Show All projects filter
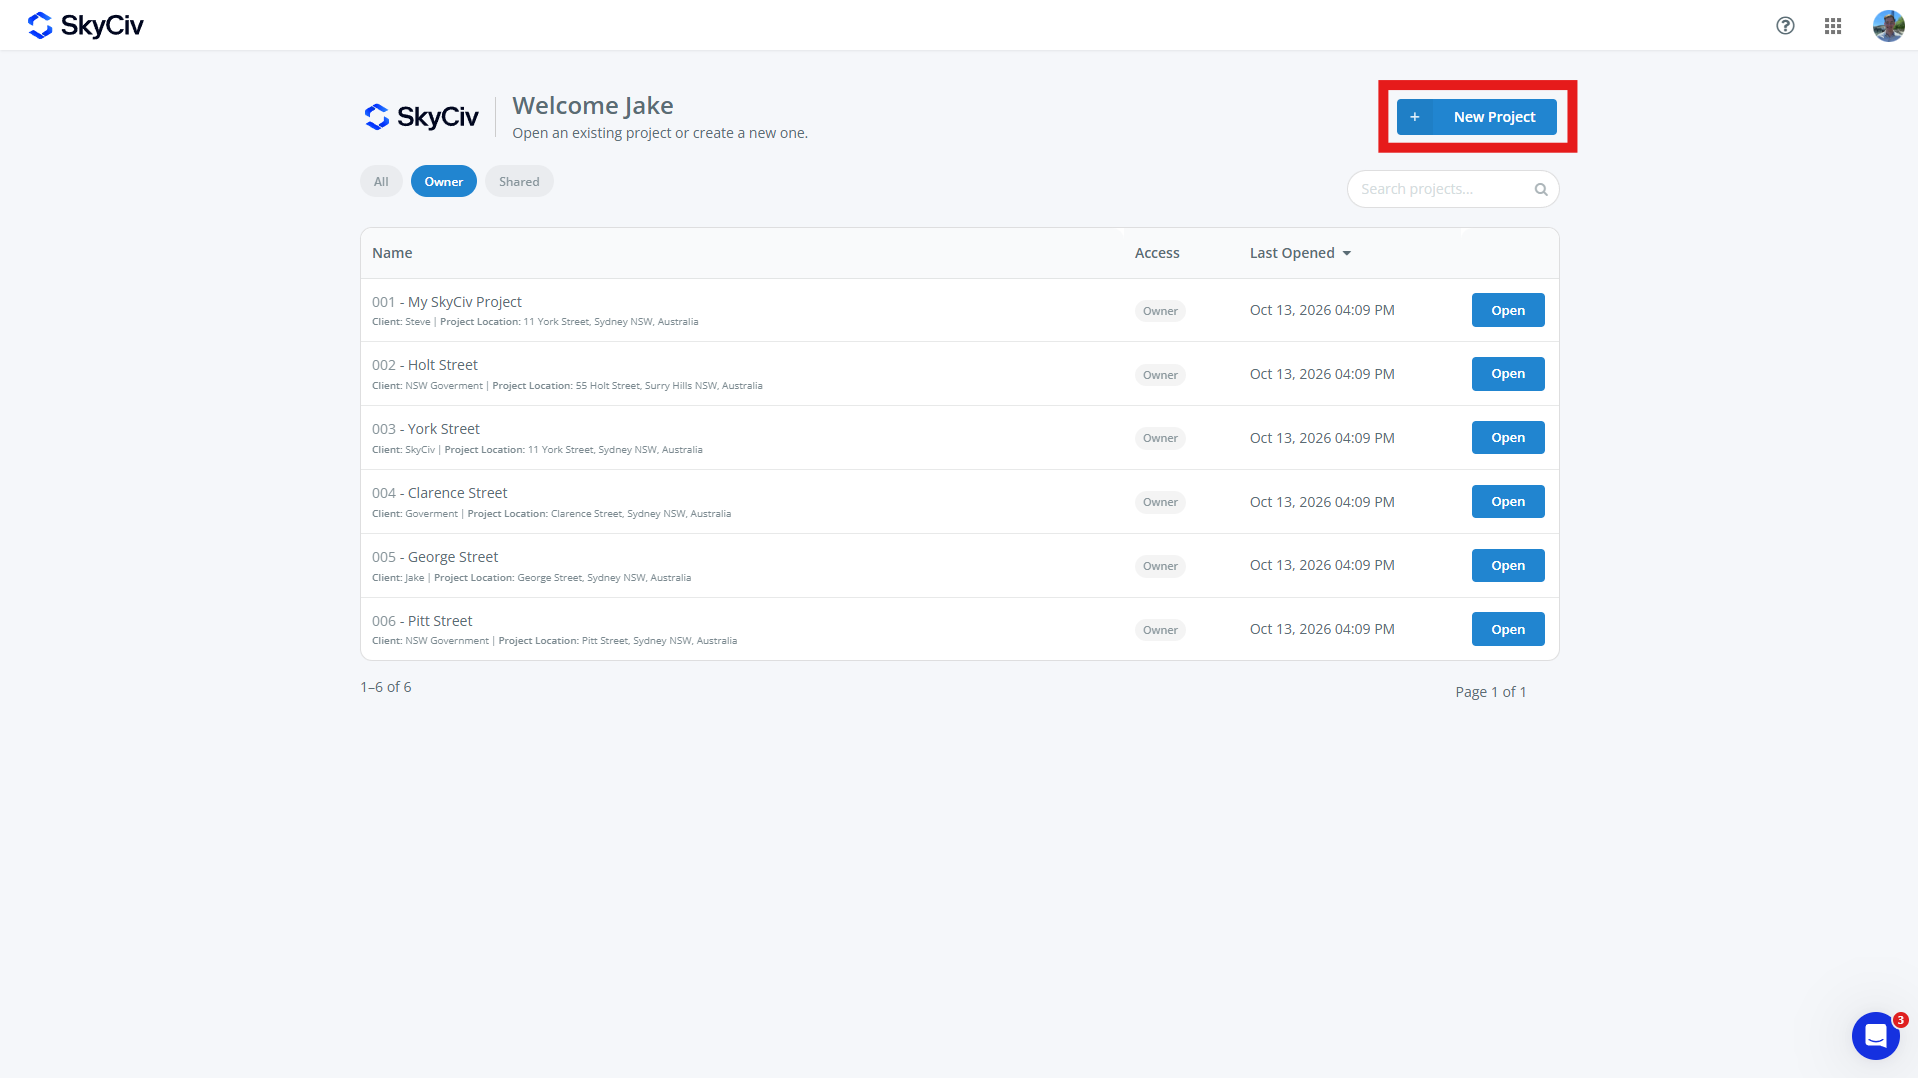This screenshot has width=1918, height=1078. pos(381,181)
